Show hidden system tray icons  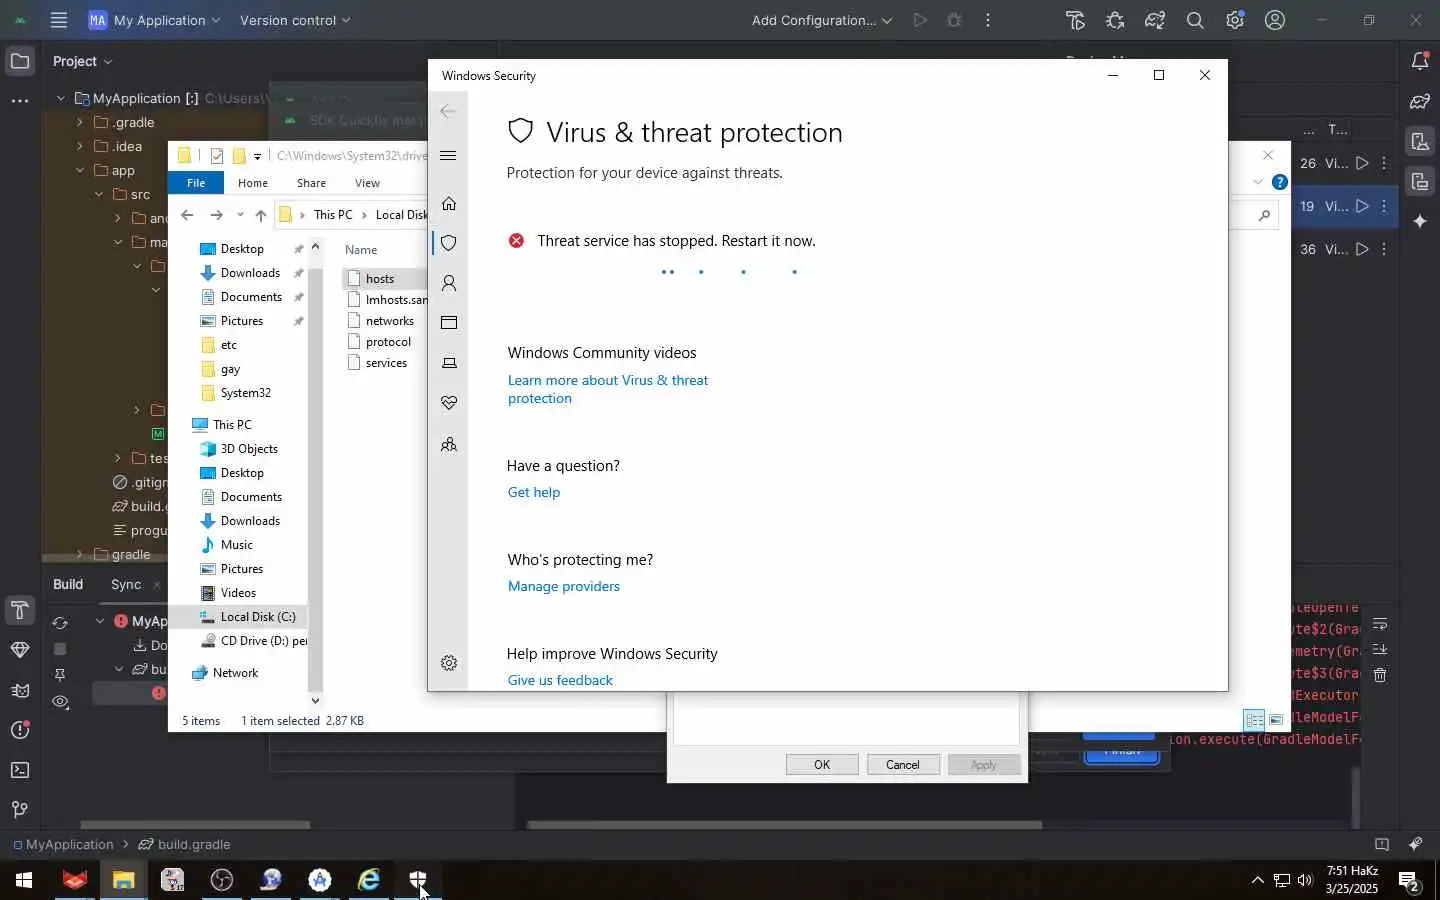[x=1257, y=881]
